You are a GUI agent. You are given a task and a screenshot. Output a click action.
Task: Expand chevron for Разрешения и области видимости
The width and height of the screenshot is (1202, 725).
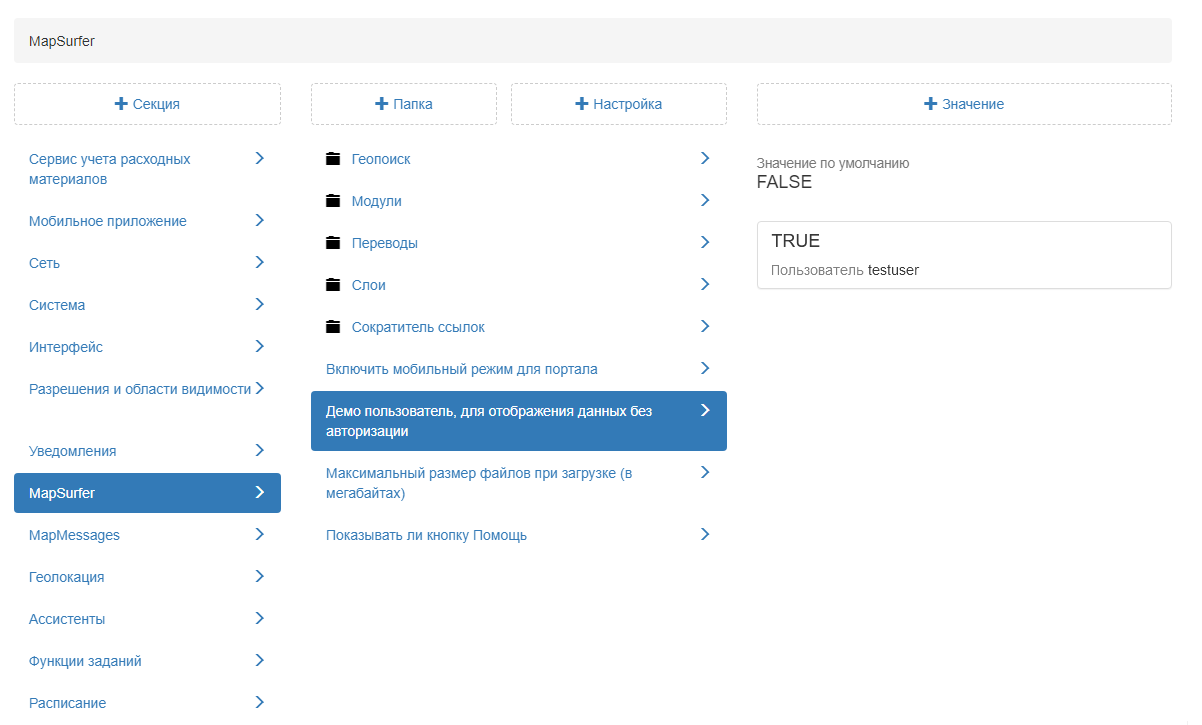coord(259,388)
